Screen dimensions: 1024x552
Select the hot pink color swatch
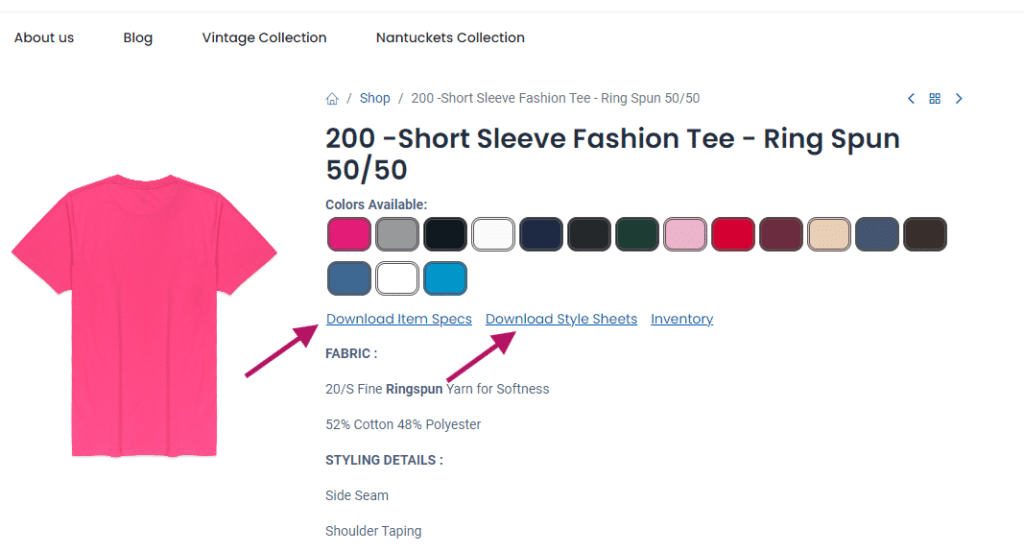[x=349, y=234]
